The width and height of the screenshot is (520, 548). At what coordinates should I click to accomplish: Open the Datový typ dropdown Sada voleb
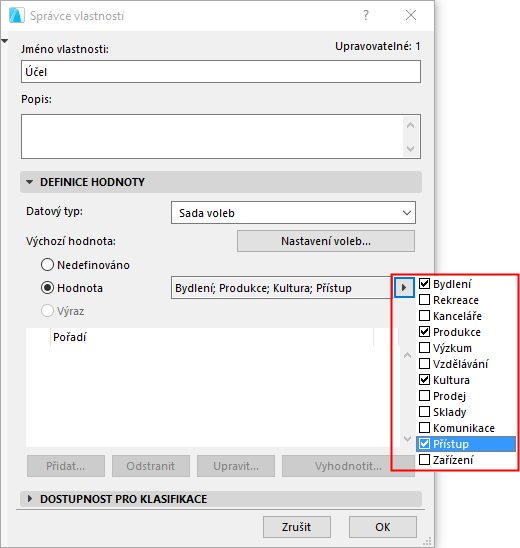[x=293, y=212]
